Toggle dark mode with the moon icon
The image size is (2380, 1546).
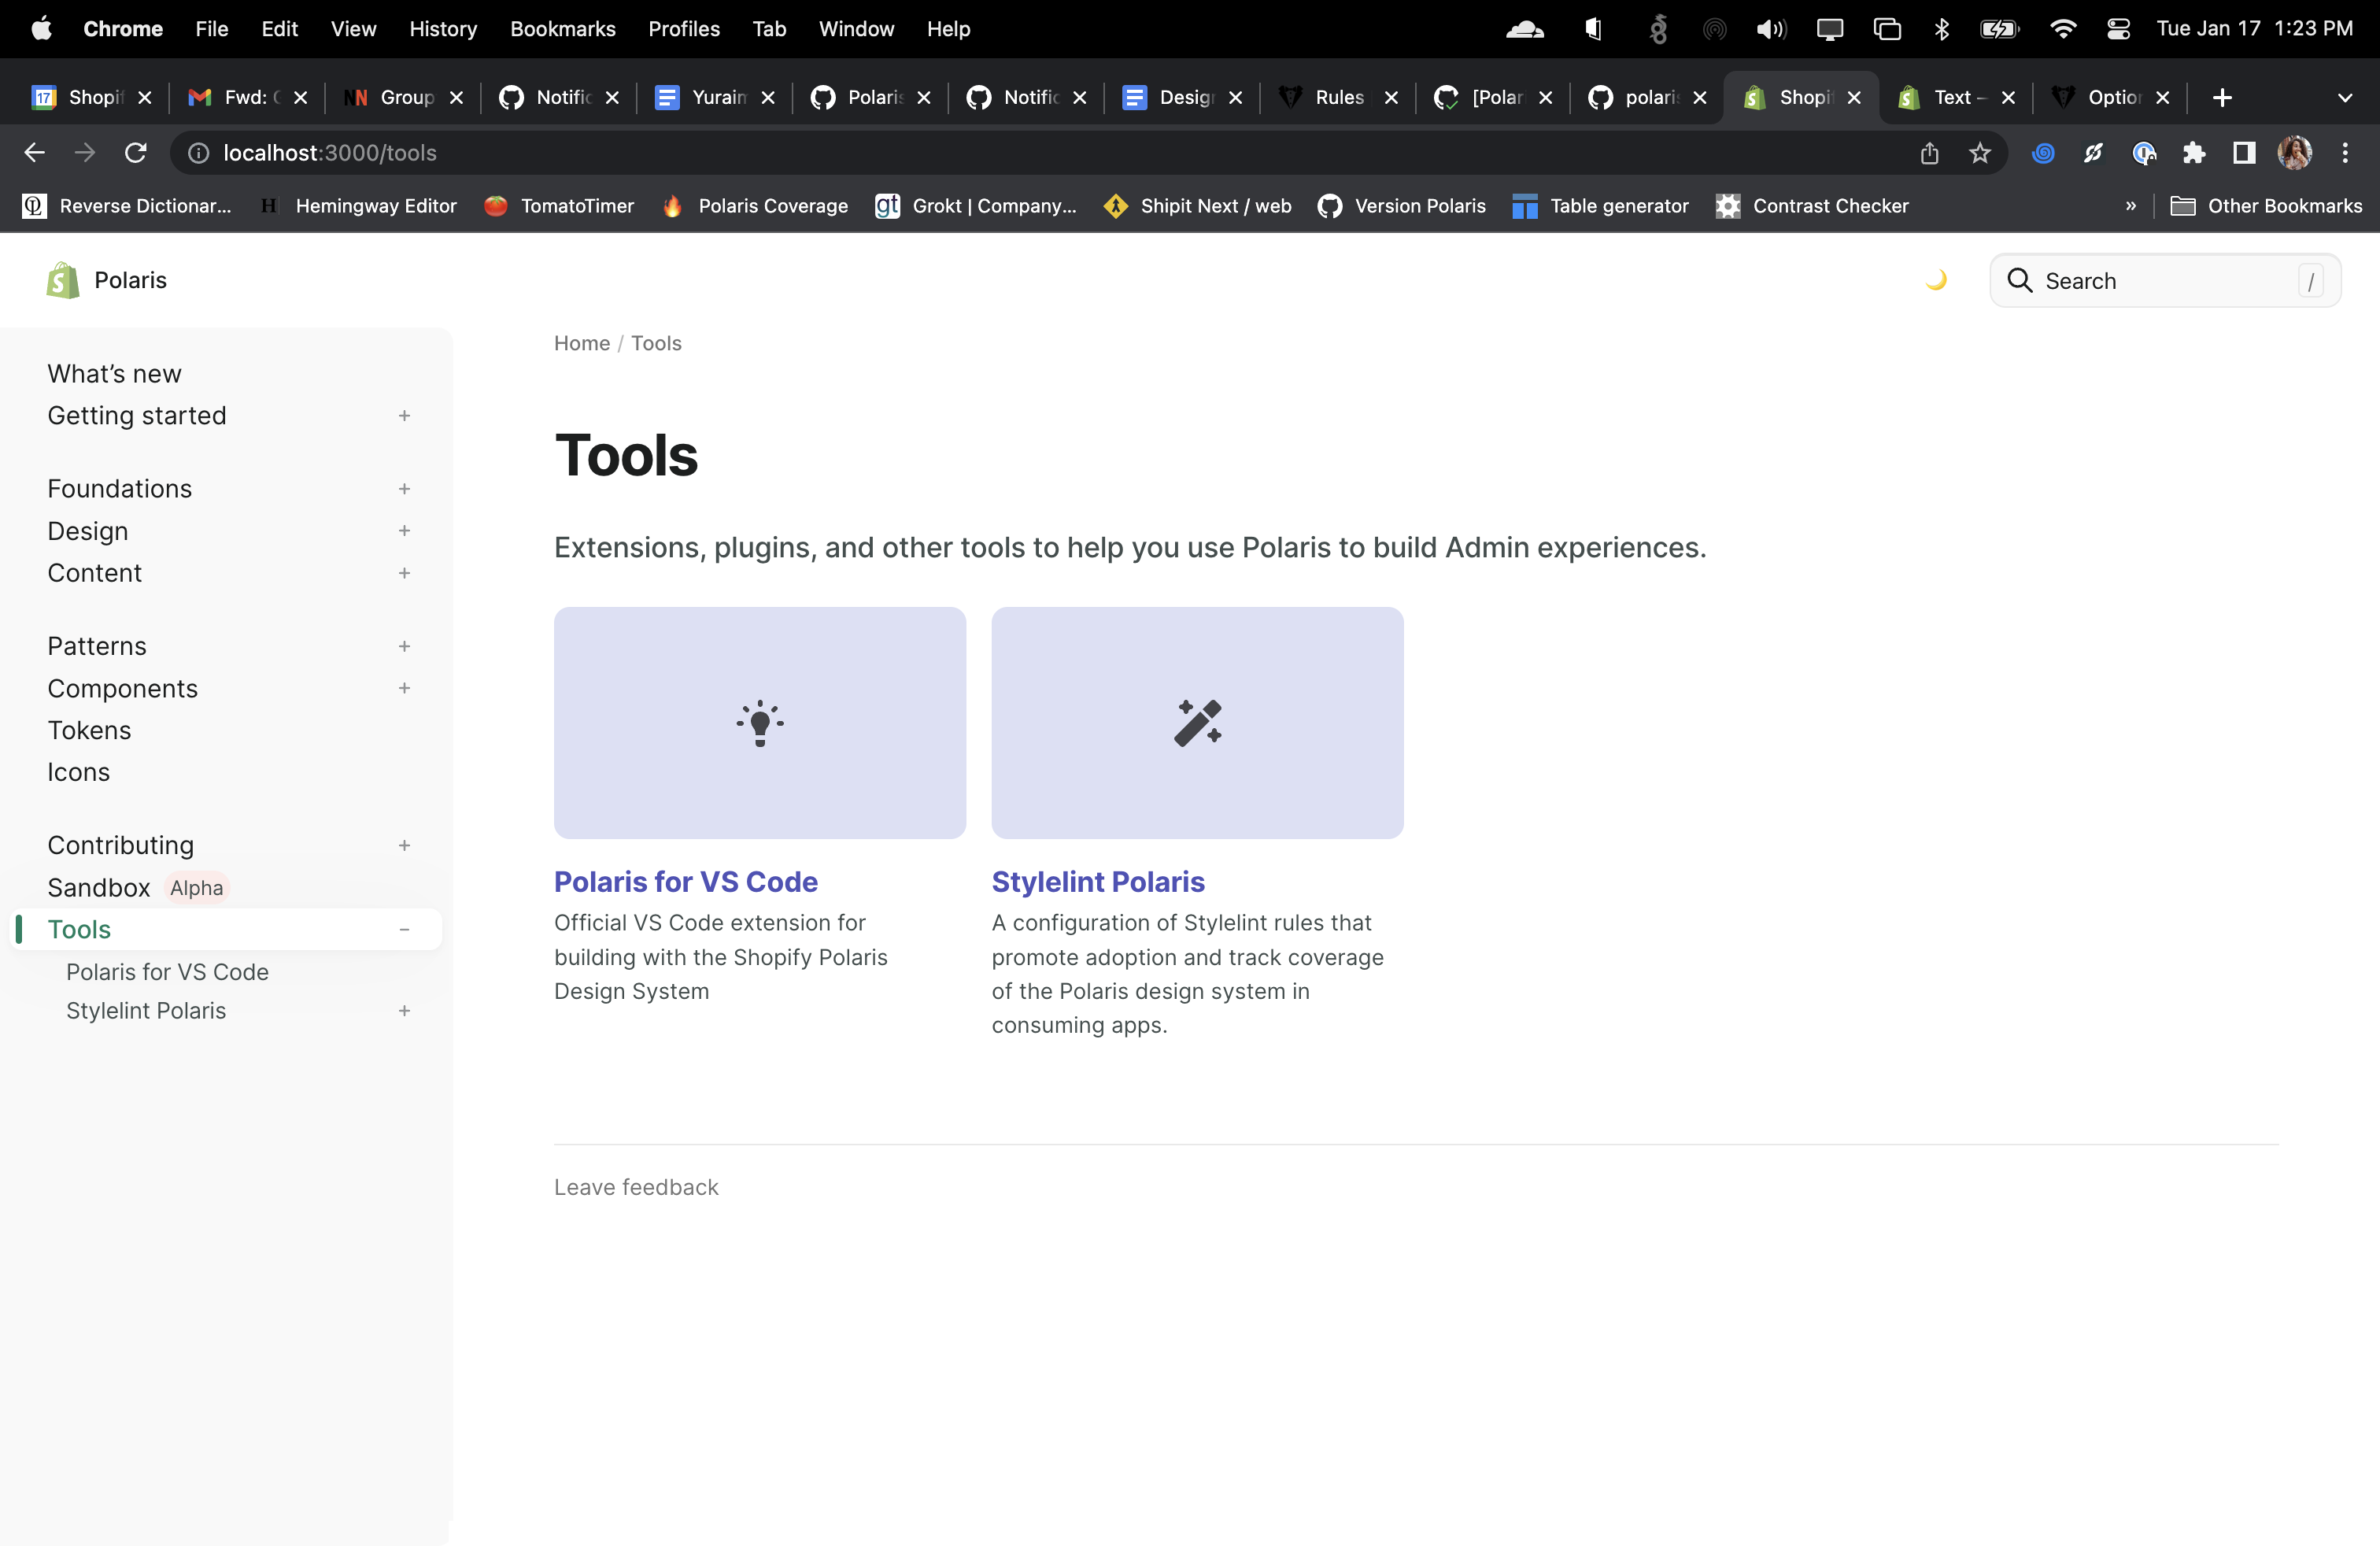click(x=1936, y=280)
